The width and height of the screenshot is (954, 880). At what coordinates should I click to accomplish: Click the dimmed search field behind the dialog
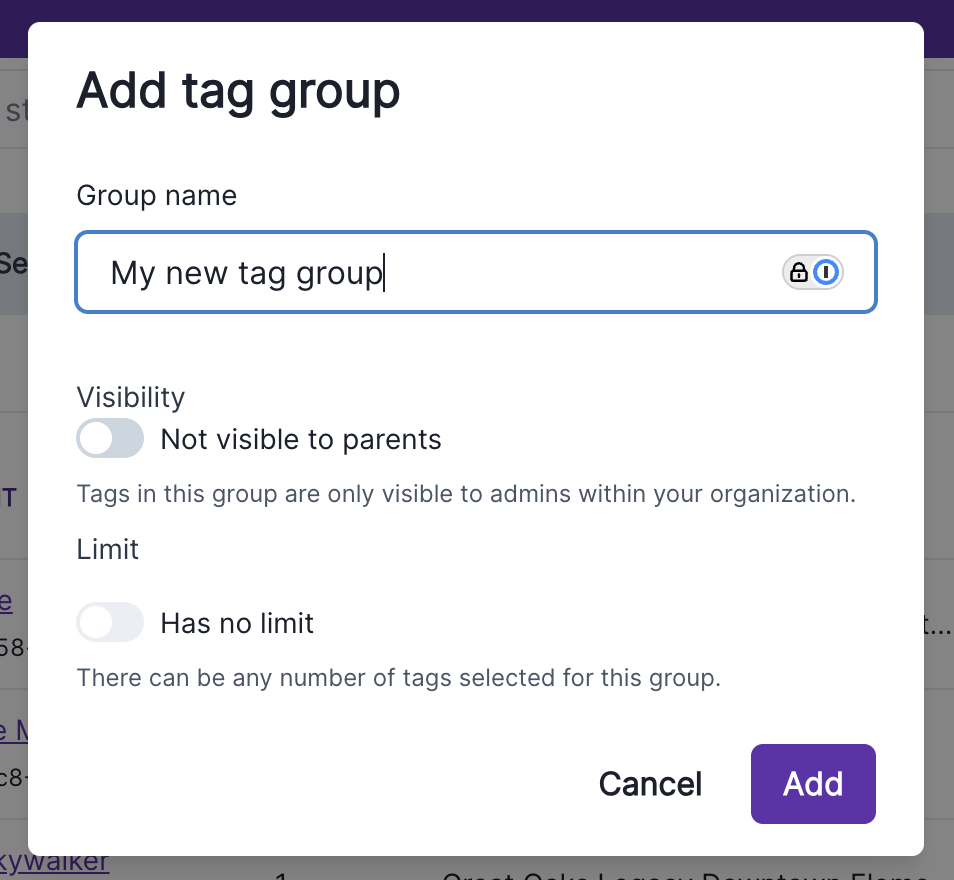pyautogui.click(x=14, y=110)
